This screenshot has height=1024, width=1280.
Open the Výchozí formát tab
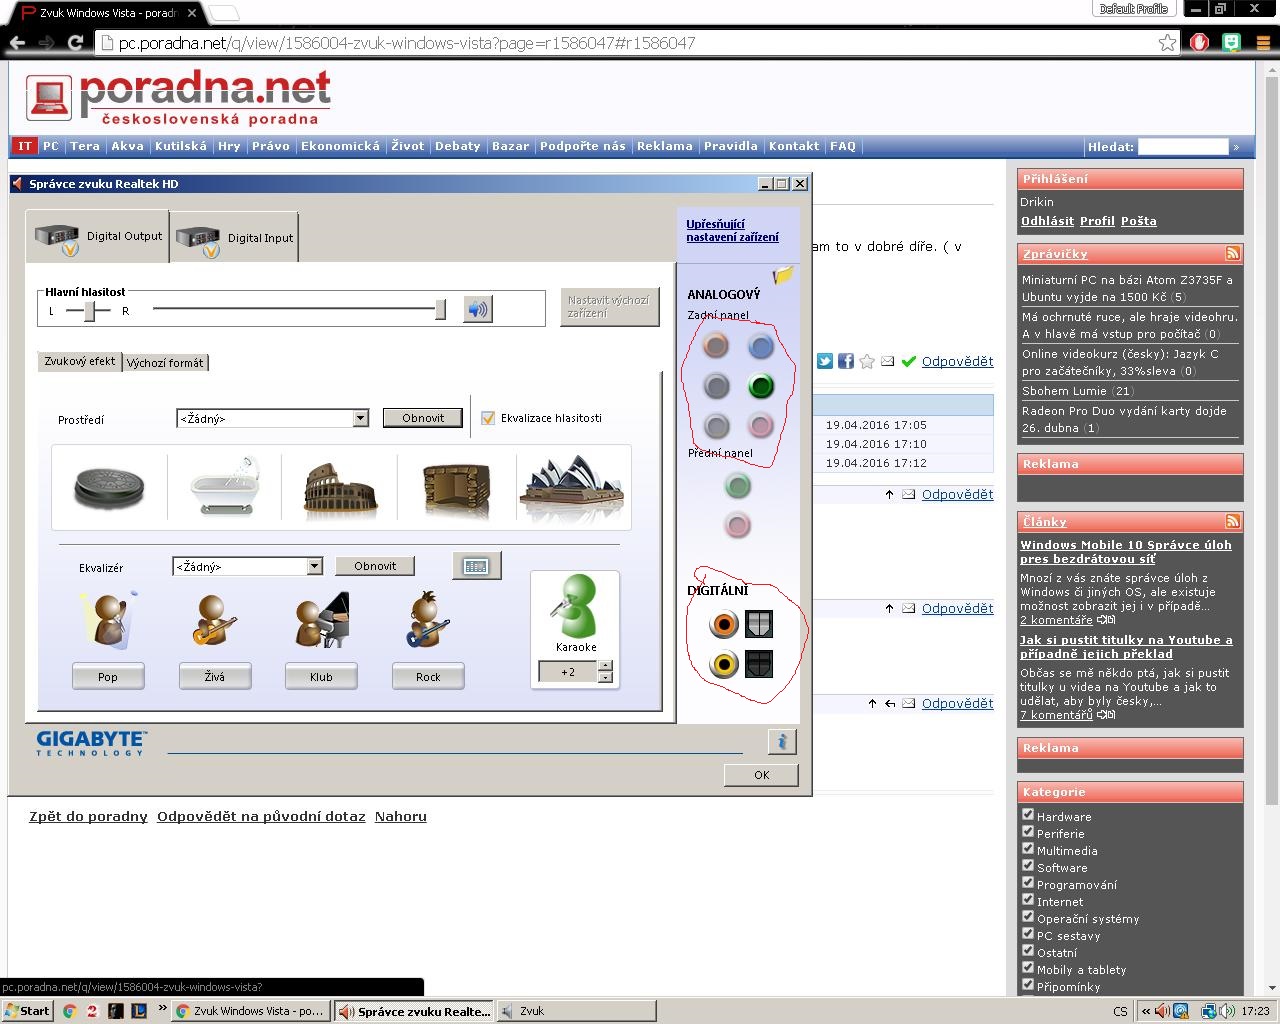pyautogui.click(x=165, y=362)
